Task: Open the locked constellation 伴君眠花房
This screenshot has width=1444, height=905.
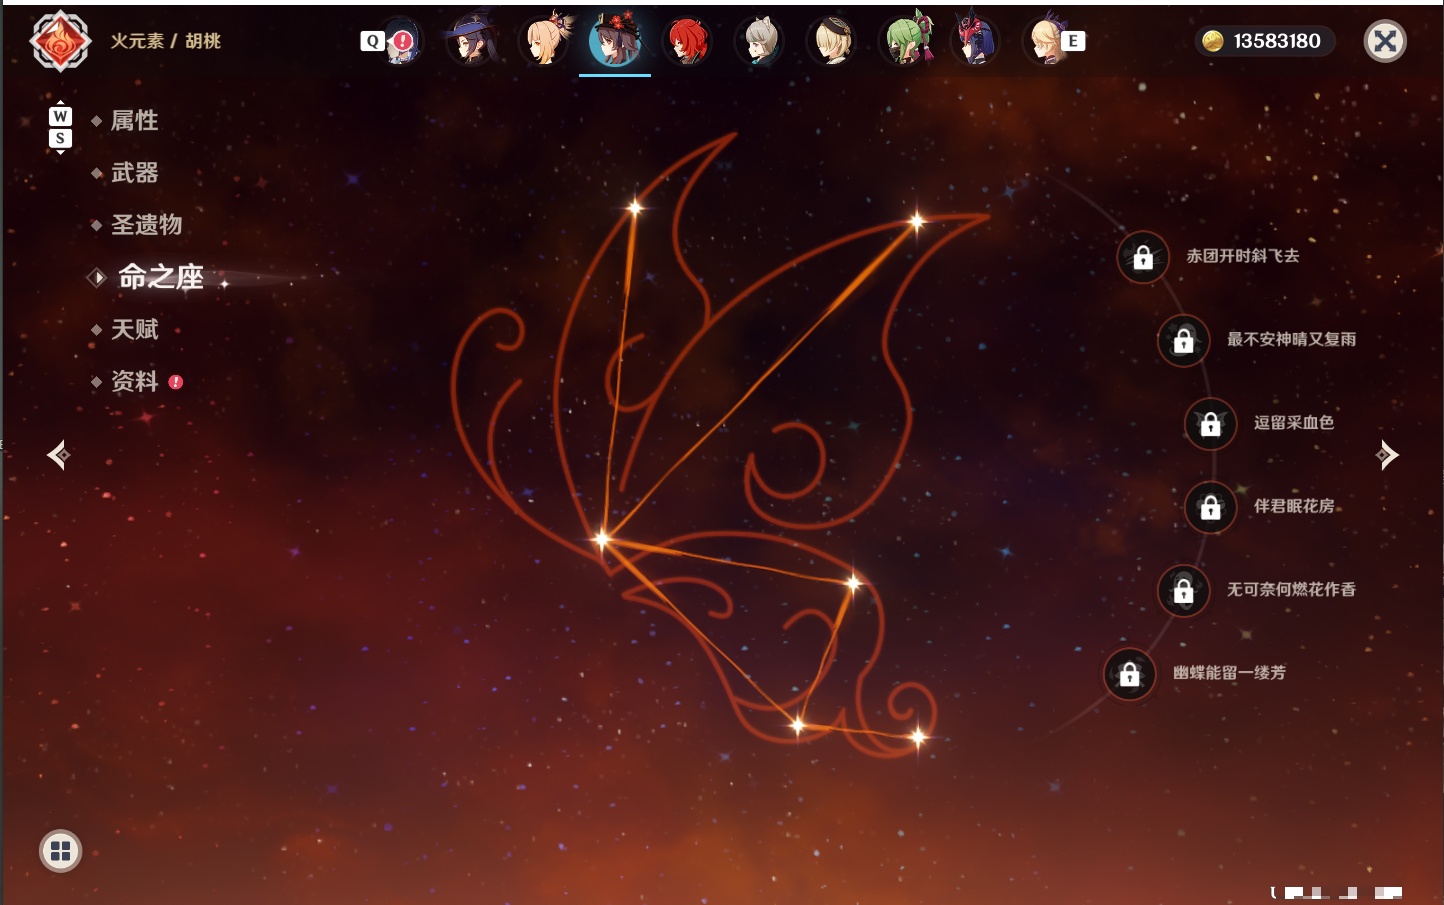Action: point(1211,507)
